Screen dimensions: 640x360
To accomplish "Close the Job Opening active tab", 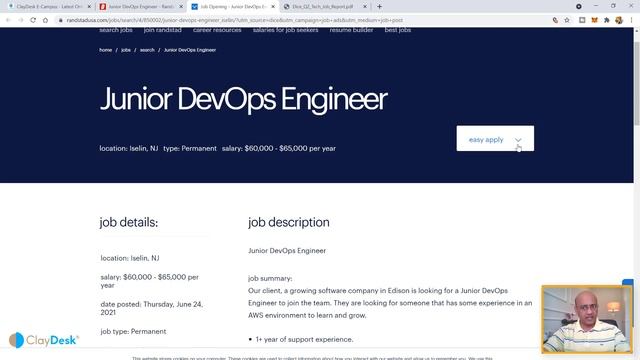I will pyautogui.click(x=273, y=7).
